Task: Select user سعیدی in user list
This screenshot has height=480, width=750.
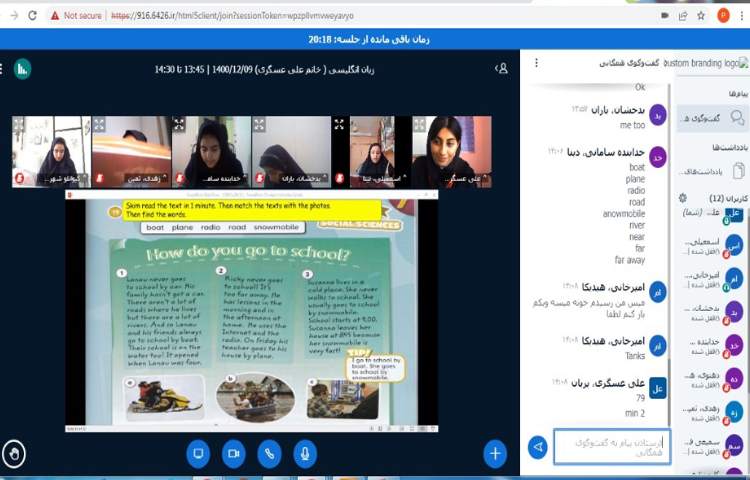Action: [713, 446]
